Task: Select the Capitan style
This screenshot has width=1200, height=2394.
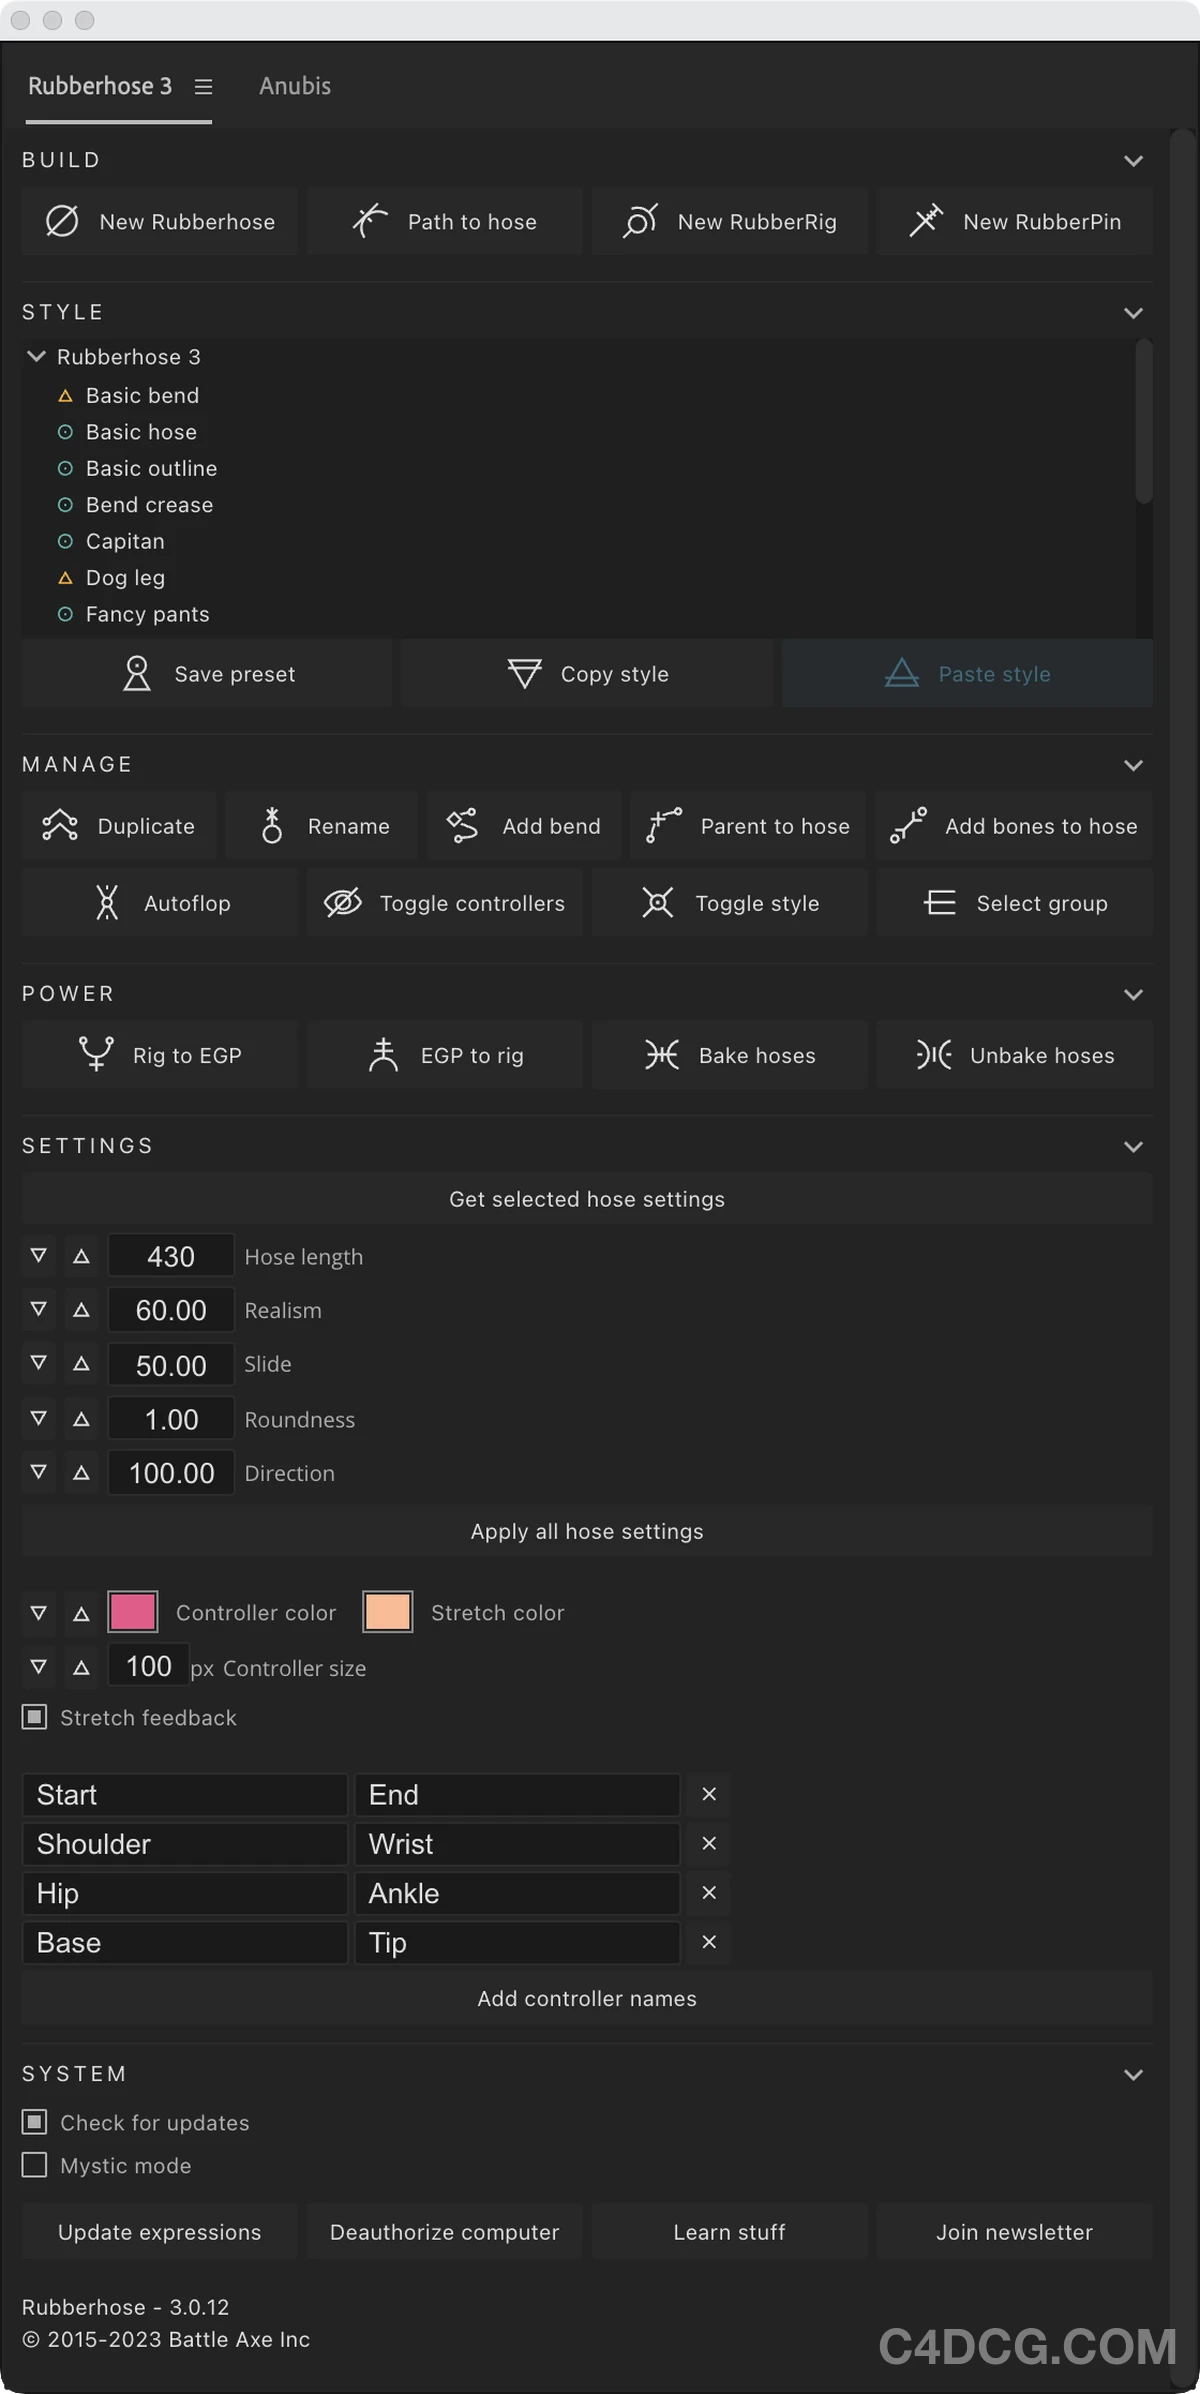Action: coord(125,541)
